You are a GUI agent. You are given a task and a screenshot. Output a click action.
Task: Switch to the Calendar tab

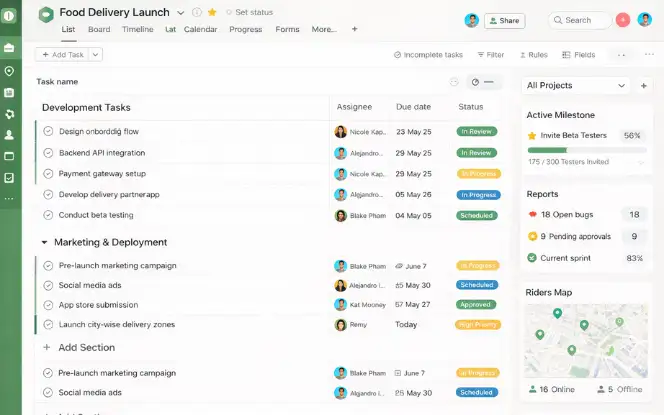[x=200, y=29]
